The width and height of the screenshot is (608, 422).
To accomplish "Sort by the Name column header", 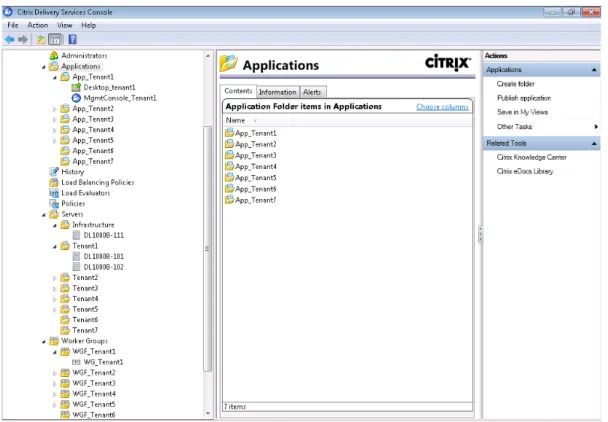I will [258, 120].
